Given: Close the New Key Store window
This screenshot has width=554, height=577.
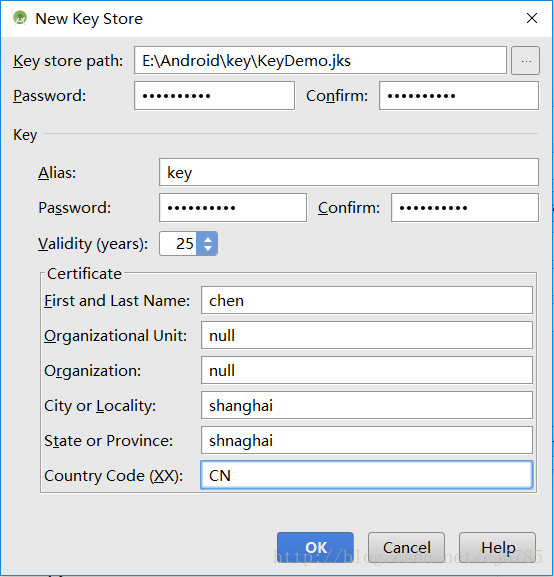Looking at the screenshot, I should coord(532,18).
